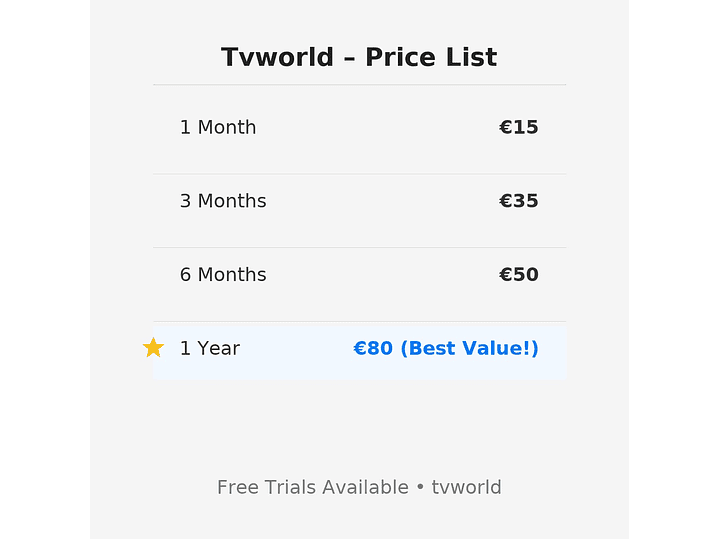Select the 1 Year plan label
Image resolution: width=719 pixels, height=539 pixels.
click(x=210, y=349)
